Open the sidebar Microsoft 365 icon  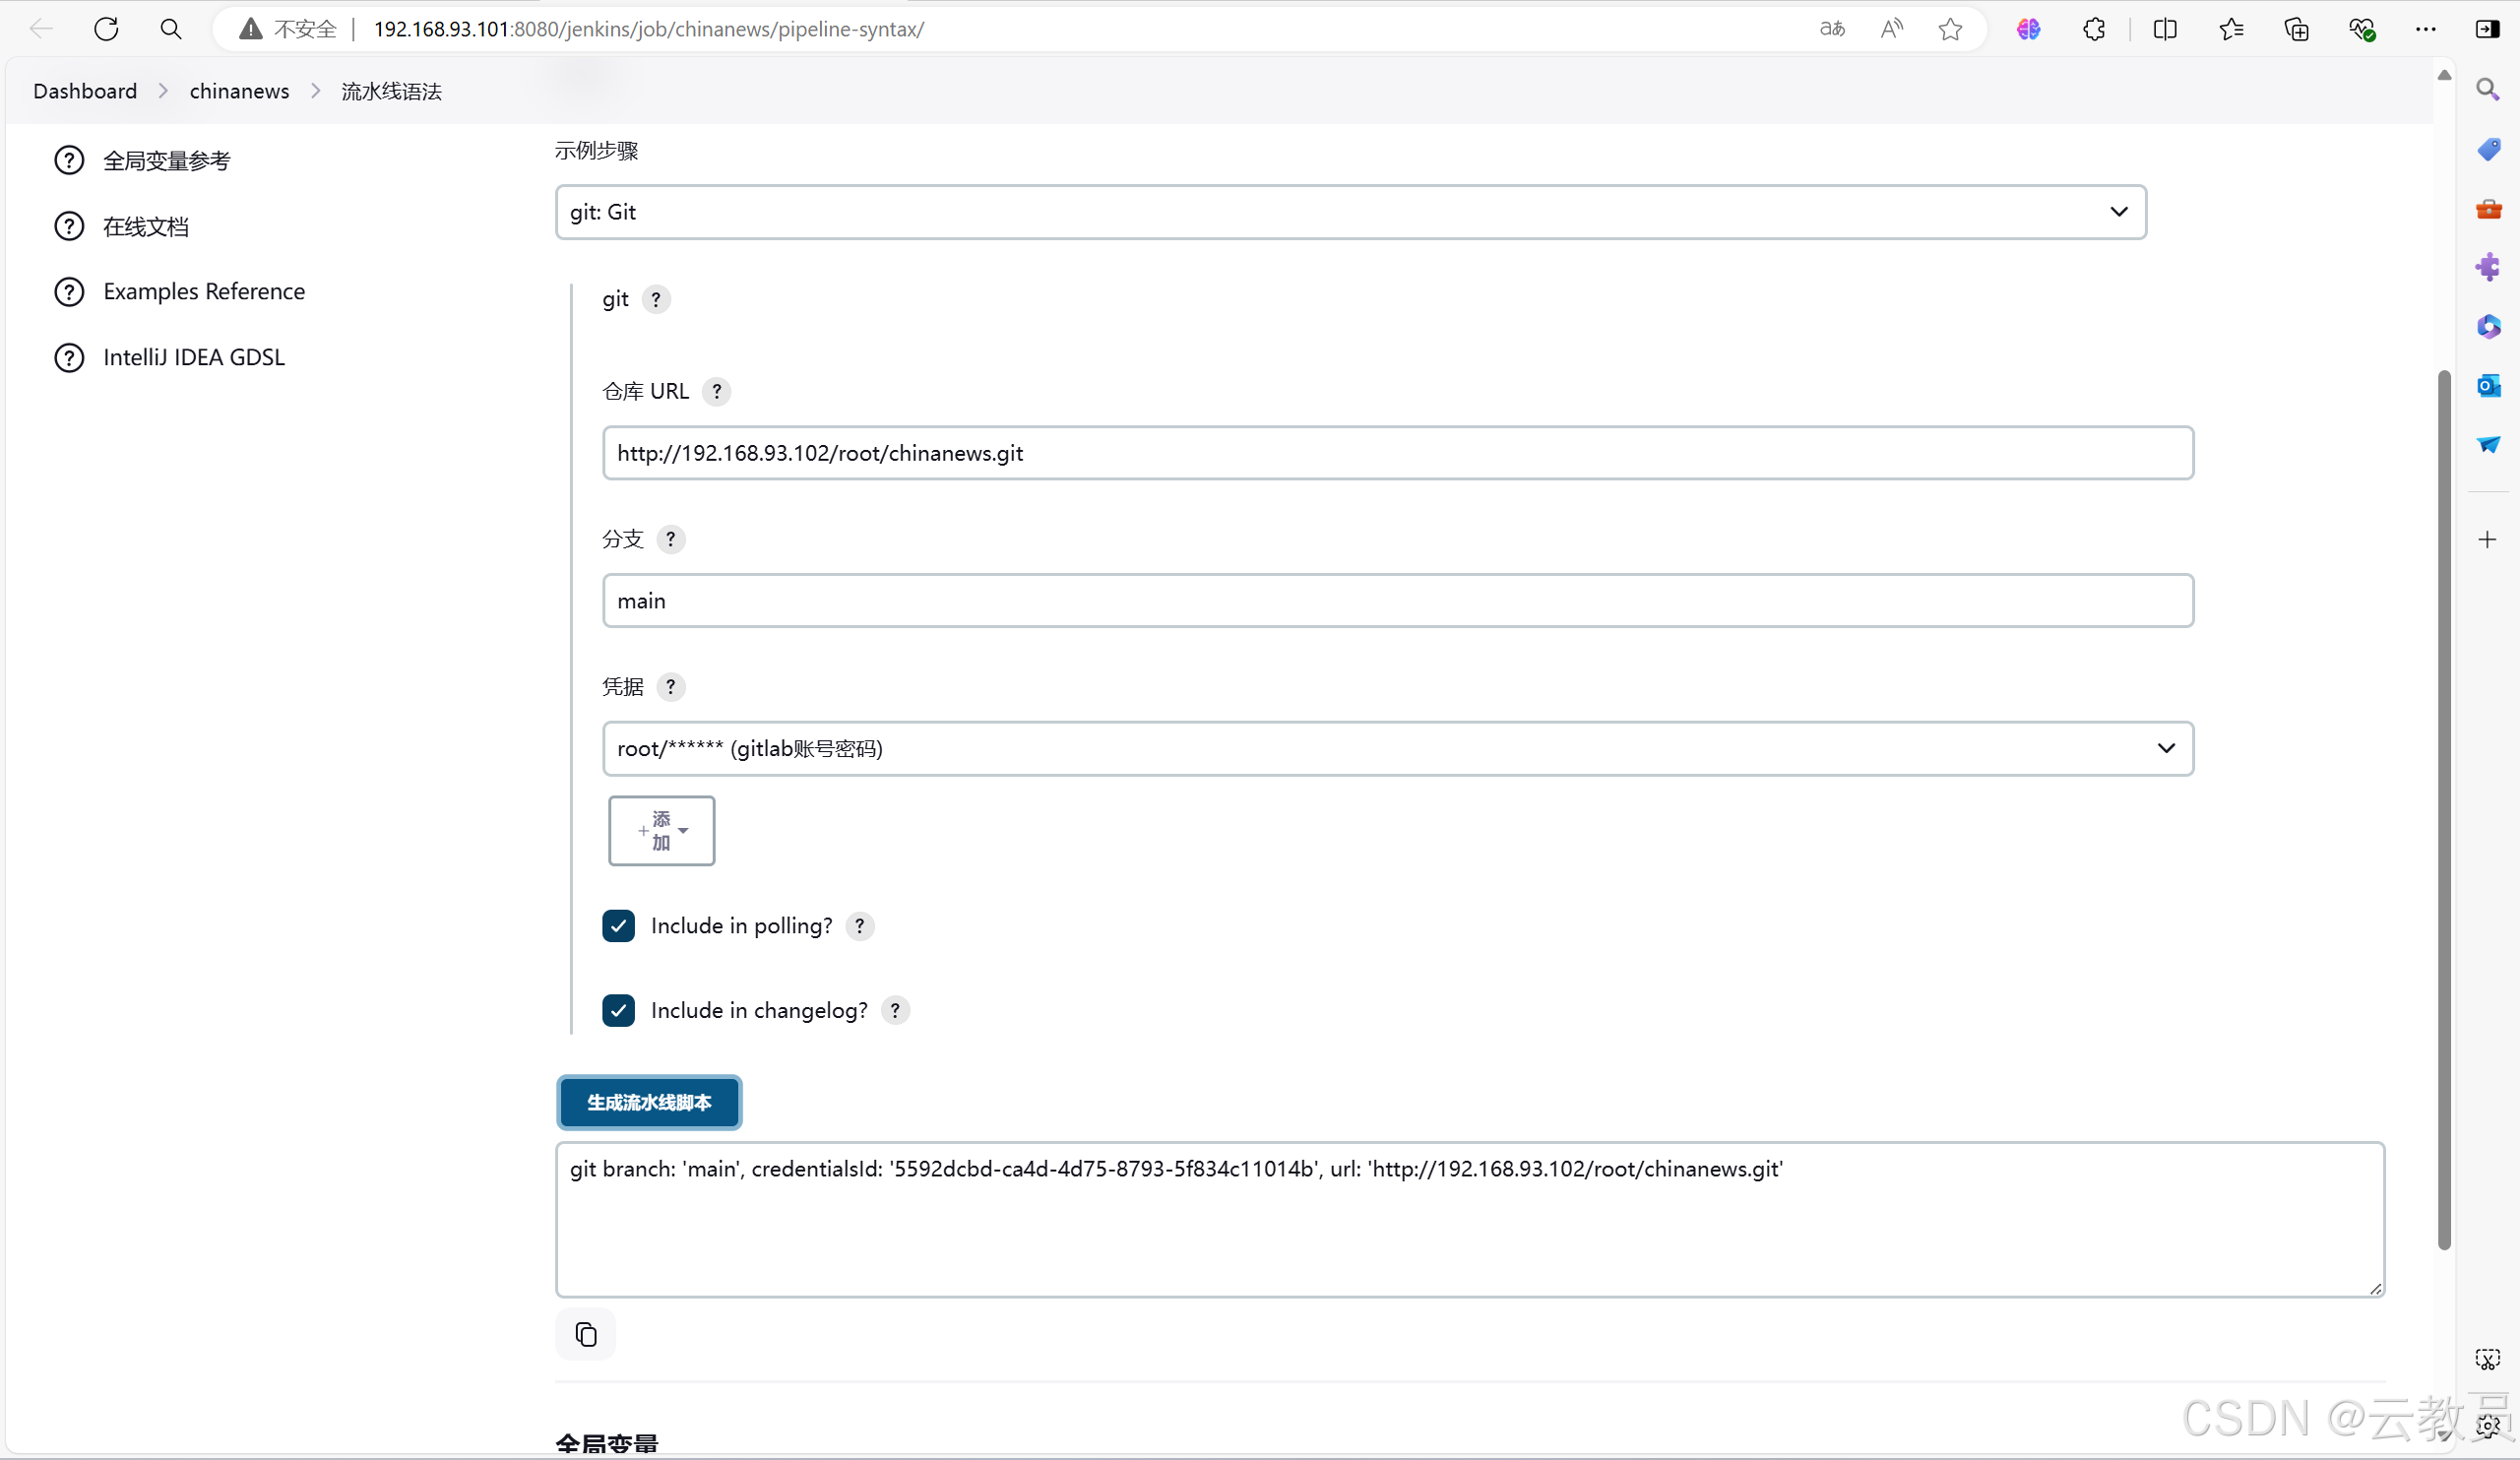pyautogui.click(x=2488, y=326)
